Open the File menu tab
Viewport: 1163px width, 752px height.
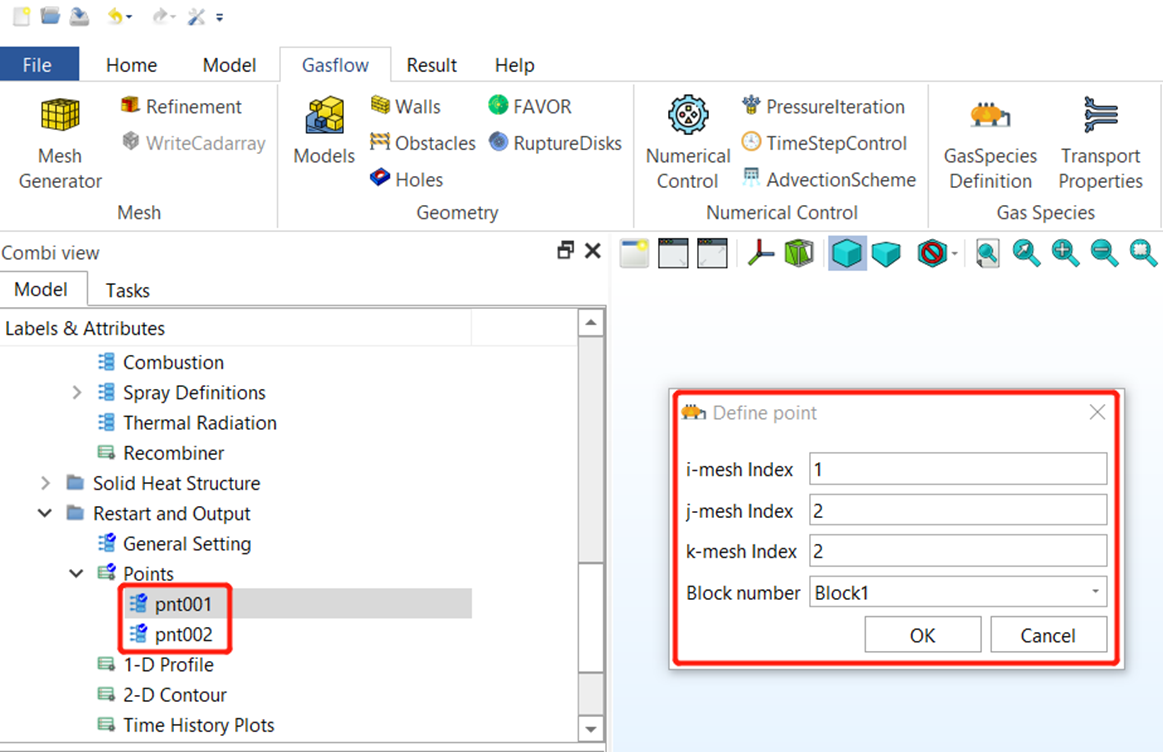(x=37, y=65)
